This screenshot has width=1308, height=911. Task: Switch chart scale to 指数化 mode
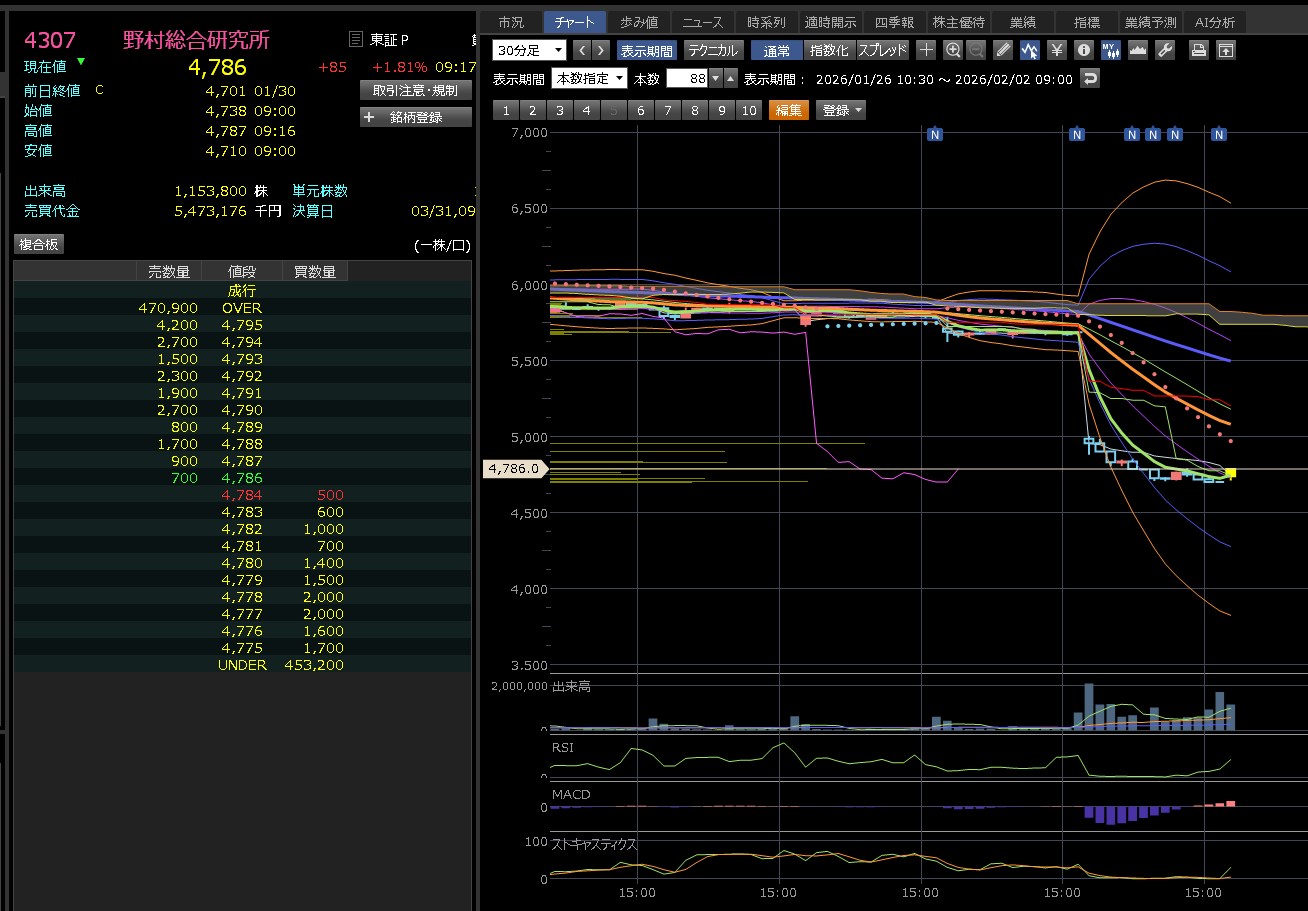[x=829, y=50]
